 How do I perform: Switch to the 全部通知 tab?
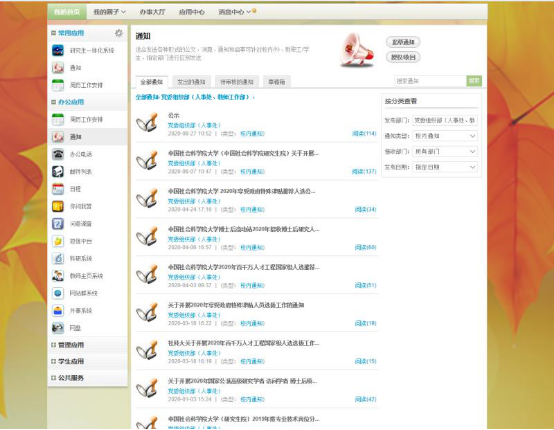151,82
